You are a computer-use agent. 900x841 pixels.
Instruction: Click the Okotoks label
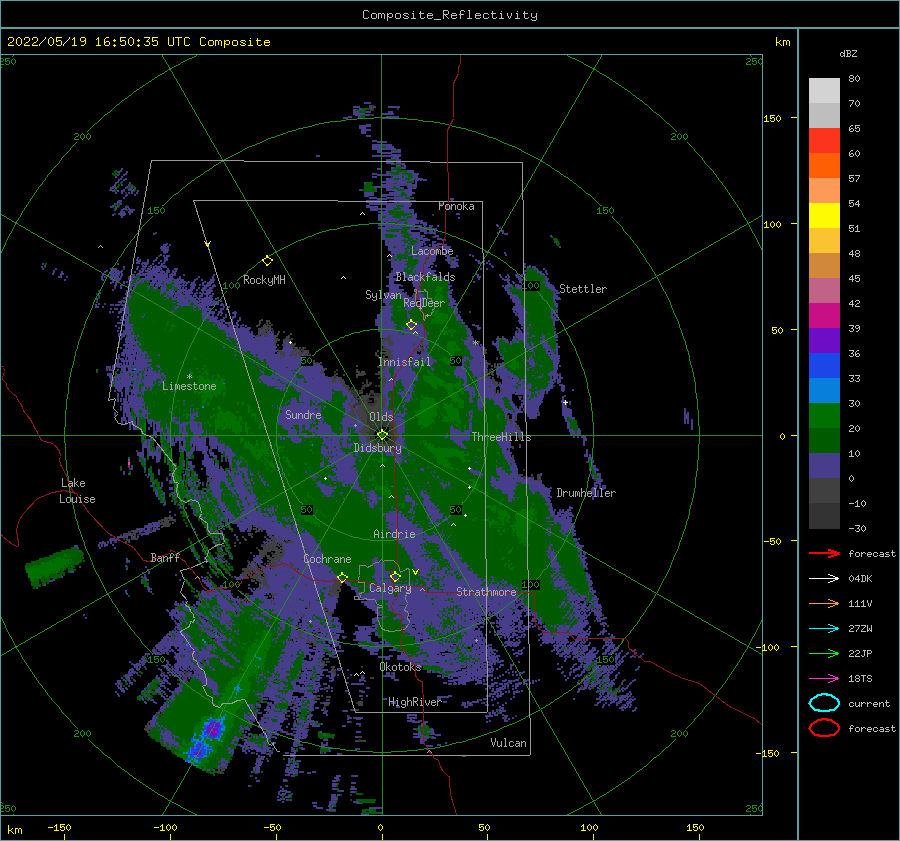click(x=400, y=667)
